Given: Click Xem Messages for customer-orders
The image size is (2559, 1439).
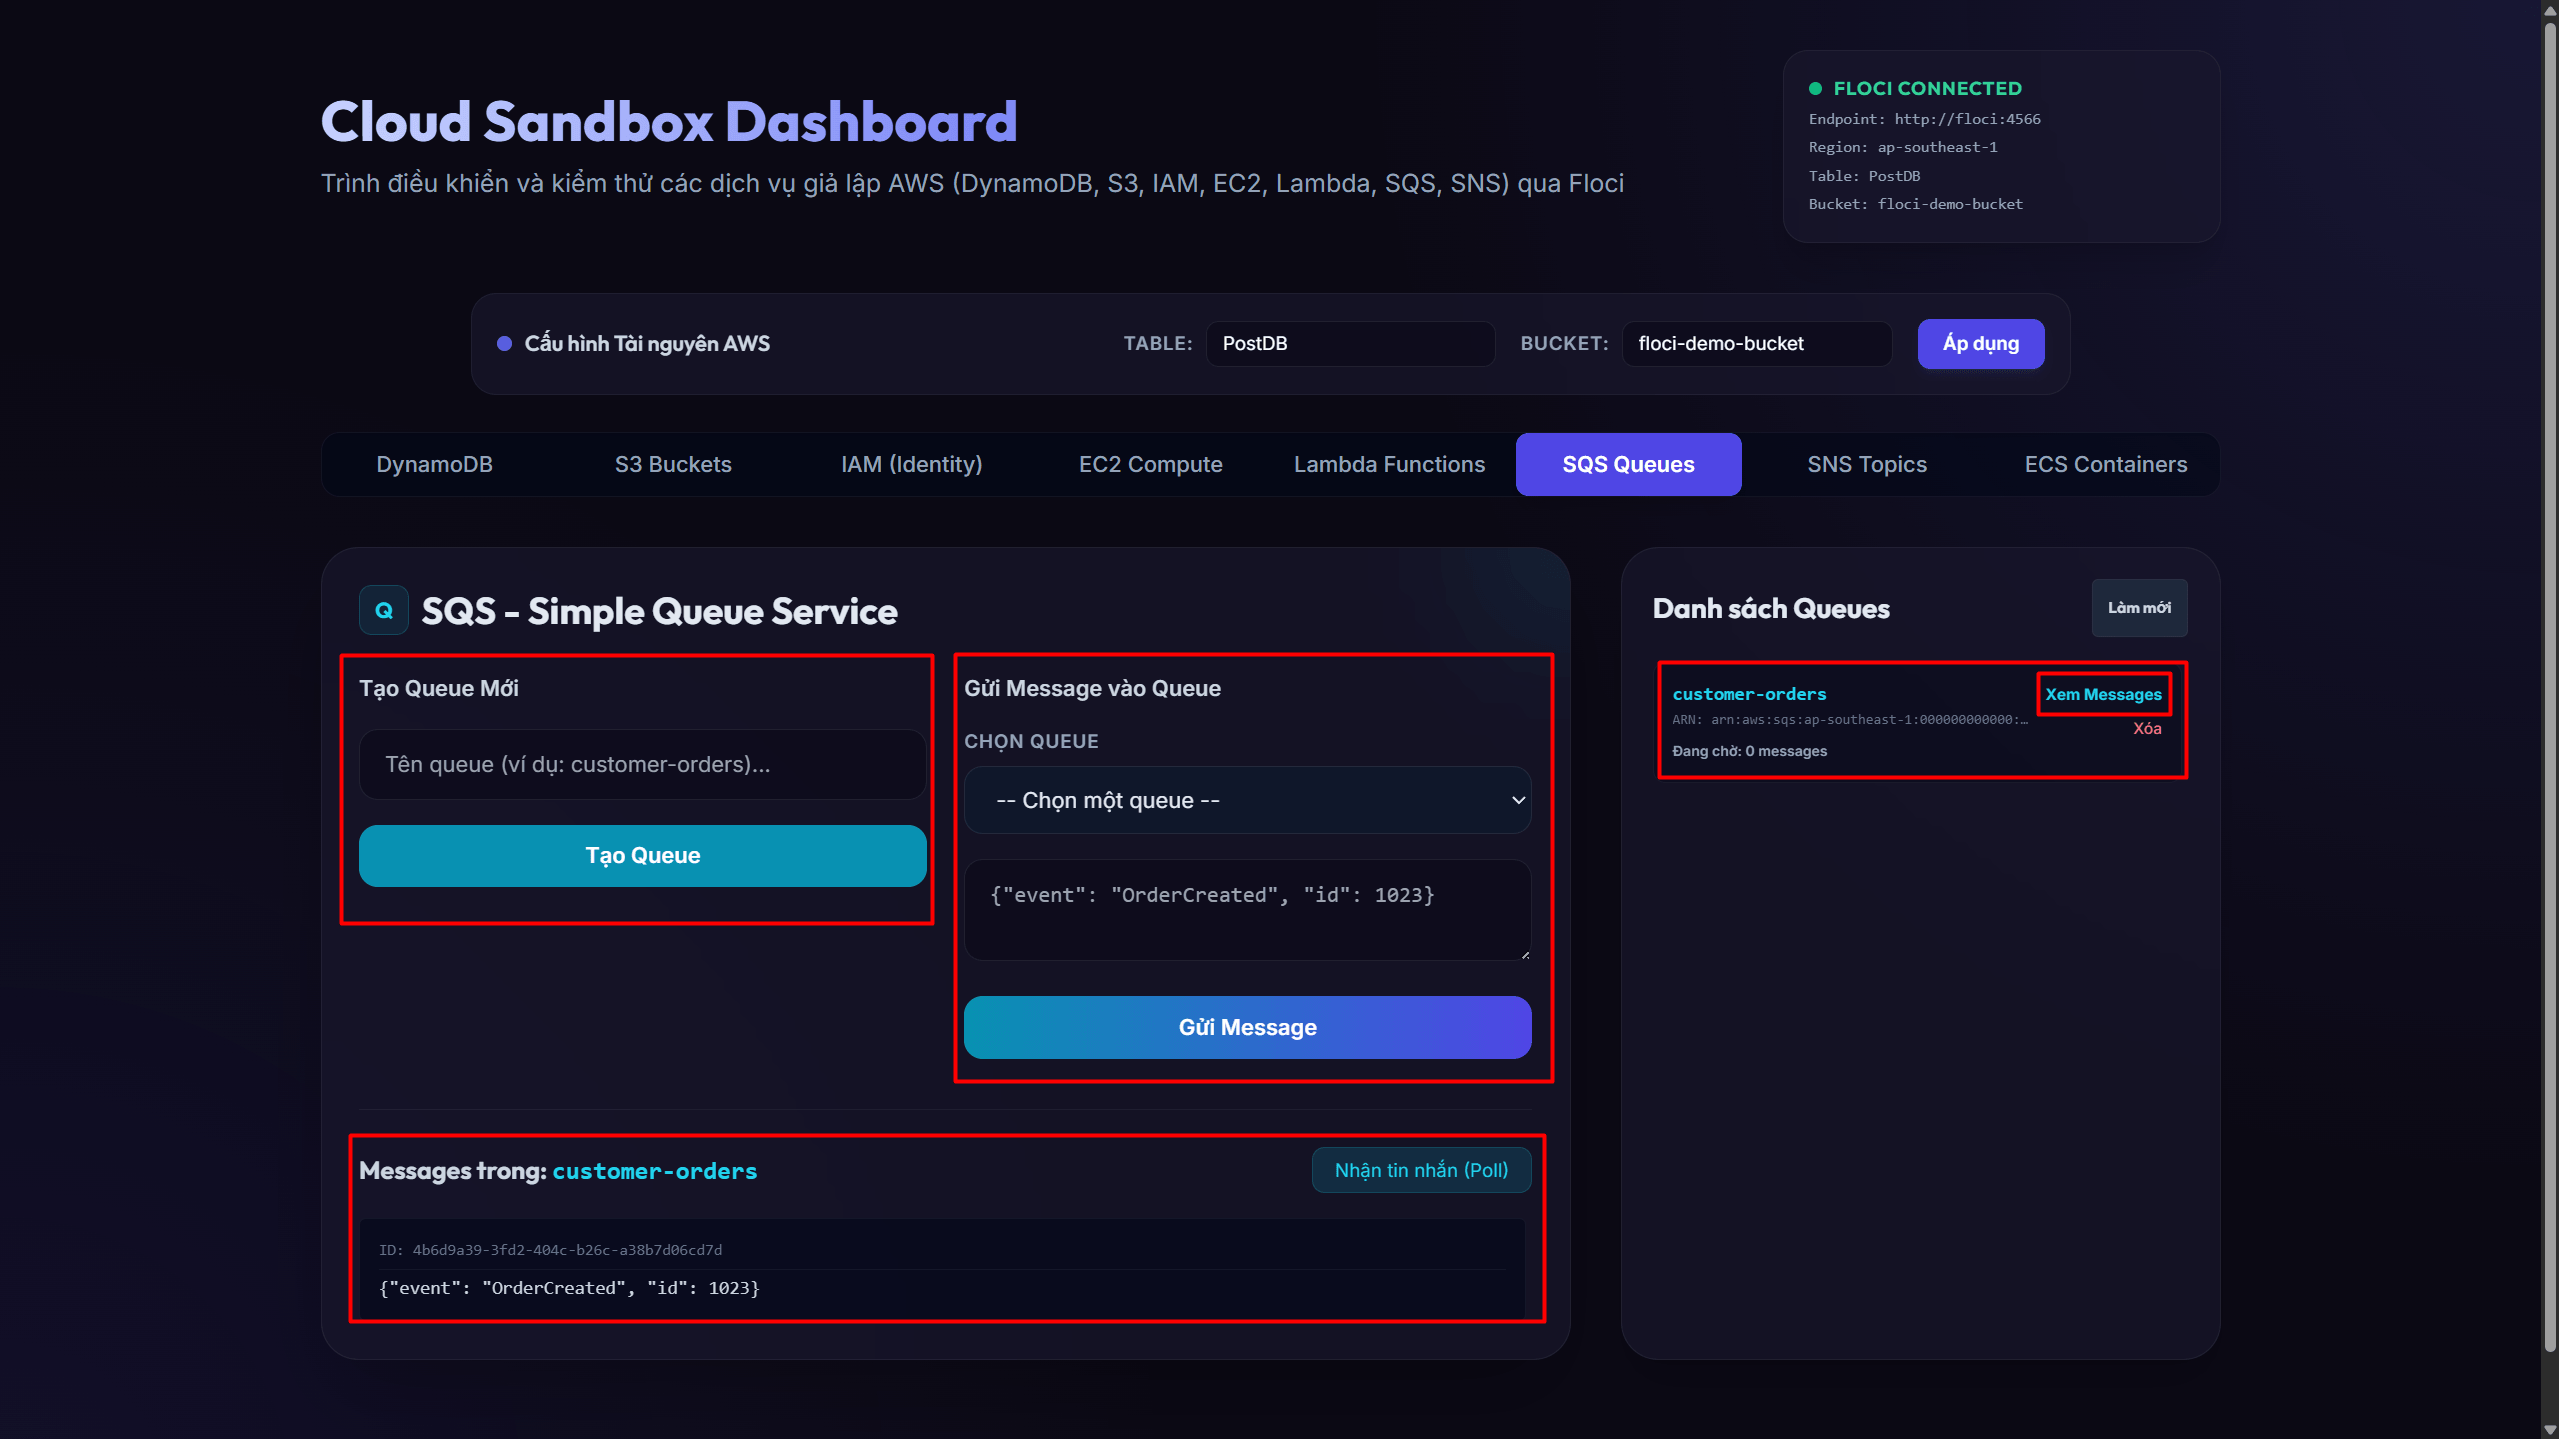Looking at the screenshot, I should click(2103, 694).
